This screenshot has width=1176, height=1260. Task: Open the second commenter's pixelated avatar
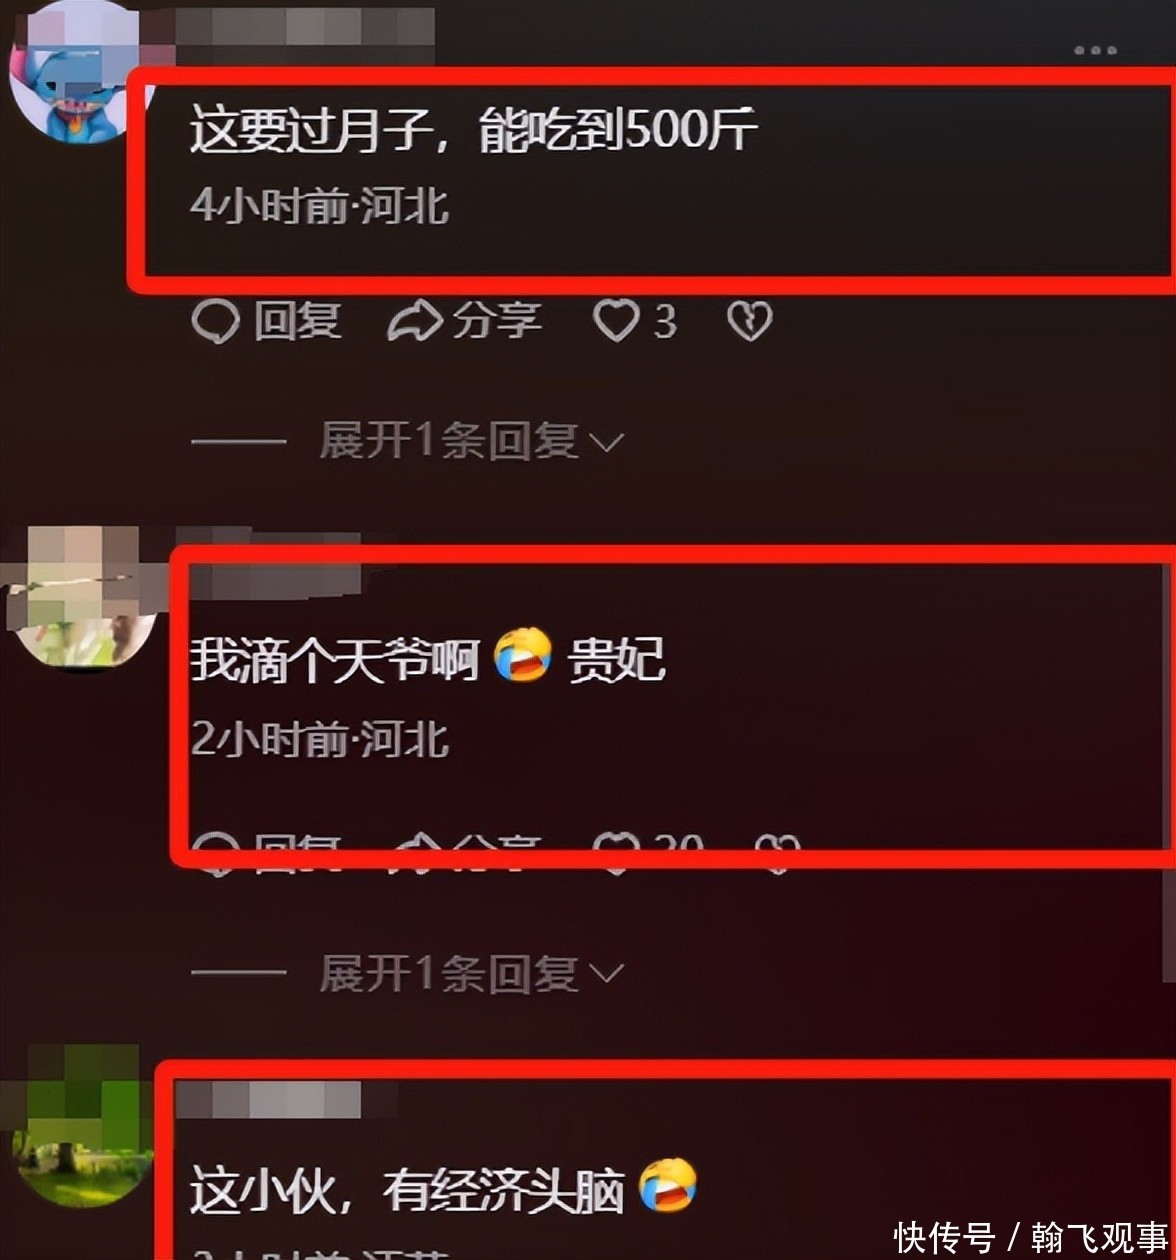tap(82, 597)
